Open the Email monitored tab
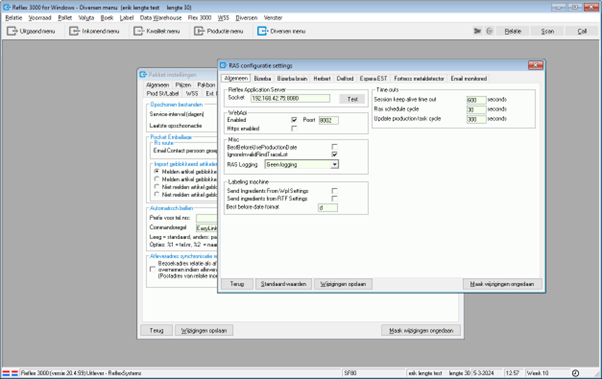Screen dimensions: 602x379 [469, 78]
